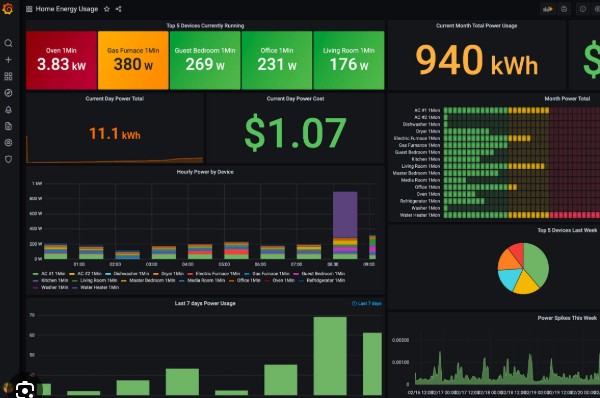Click the document page icon in sidebar

click(x=8, y=126)
